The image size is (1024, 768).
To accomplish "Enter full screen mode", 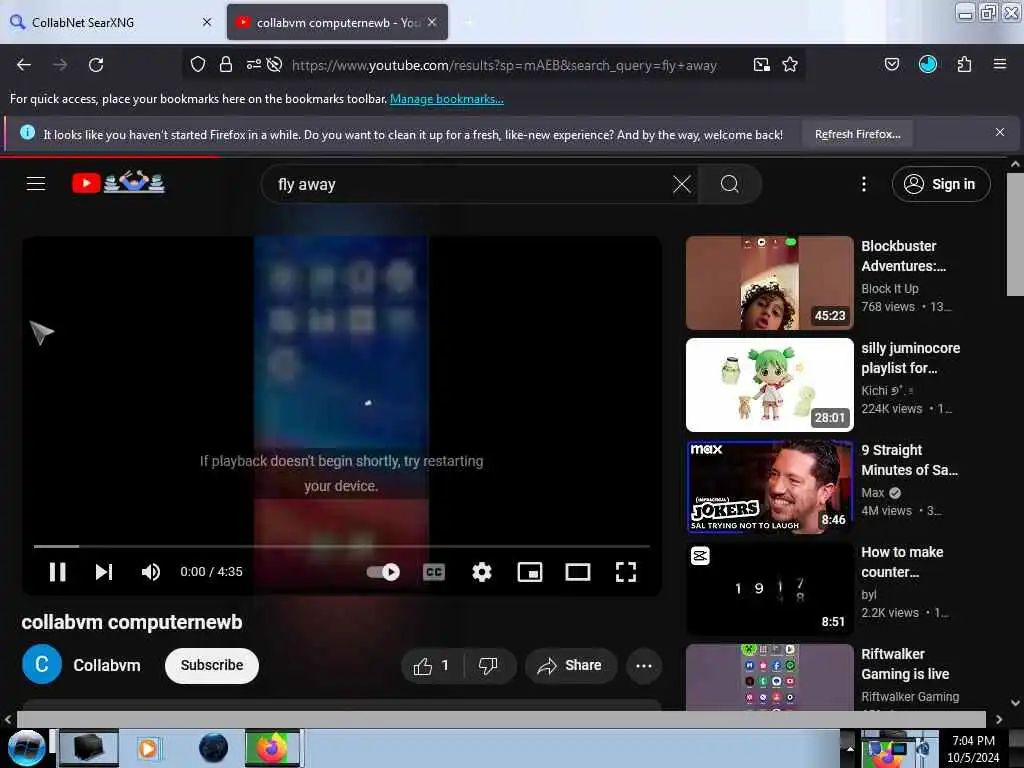I will (x=626, y=572).
